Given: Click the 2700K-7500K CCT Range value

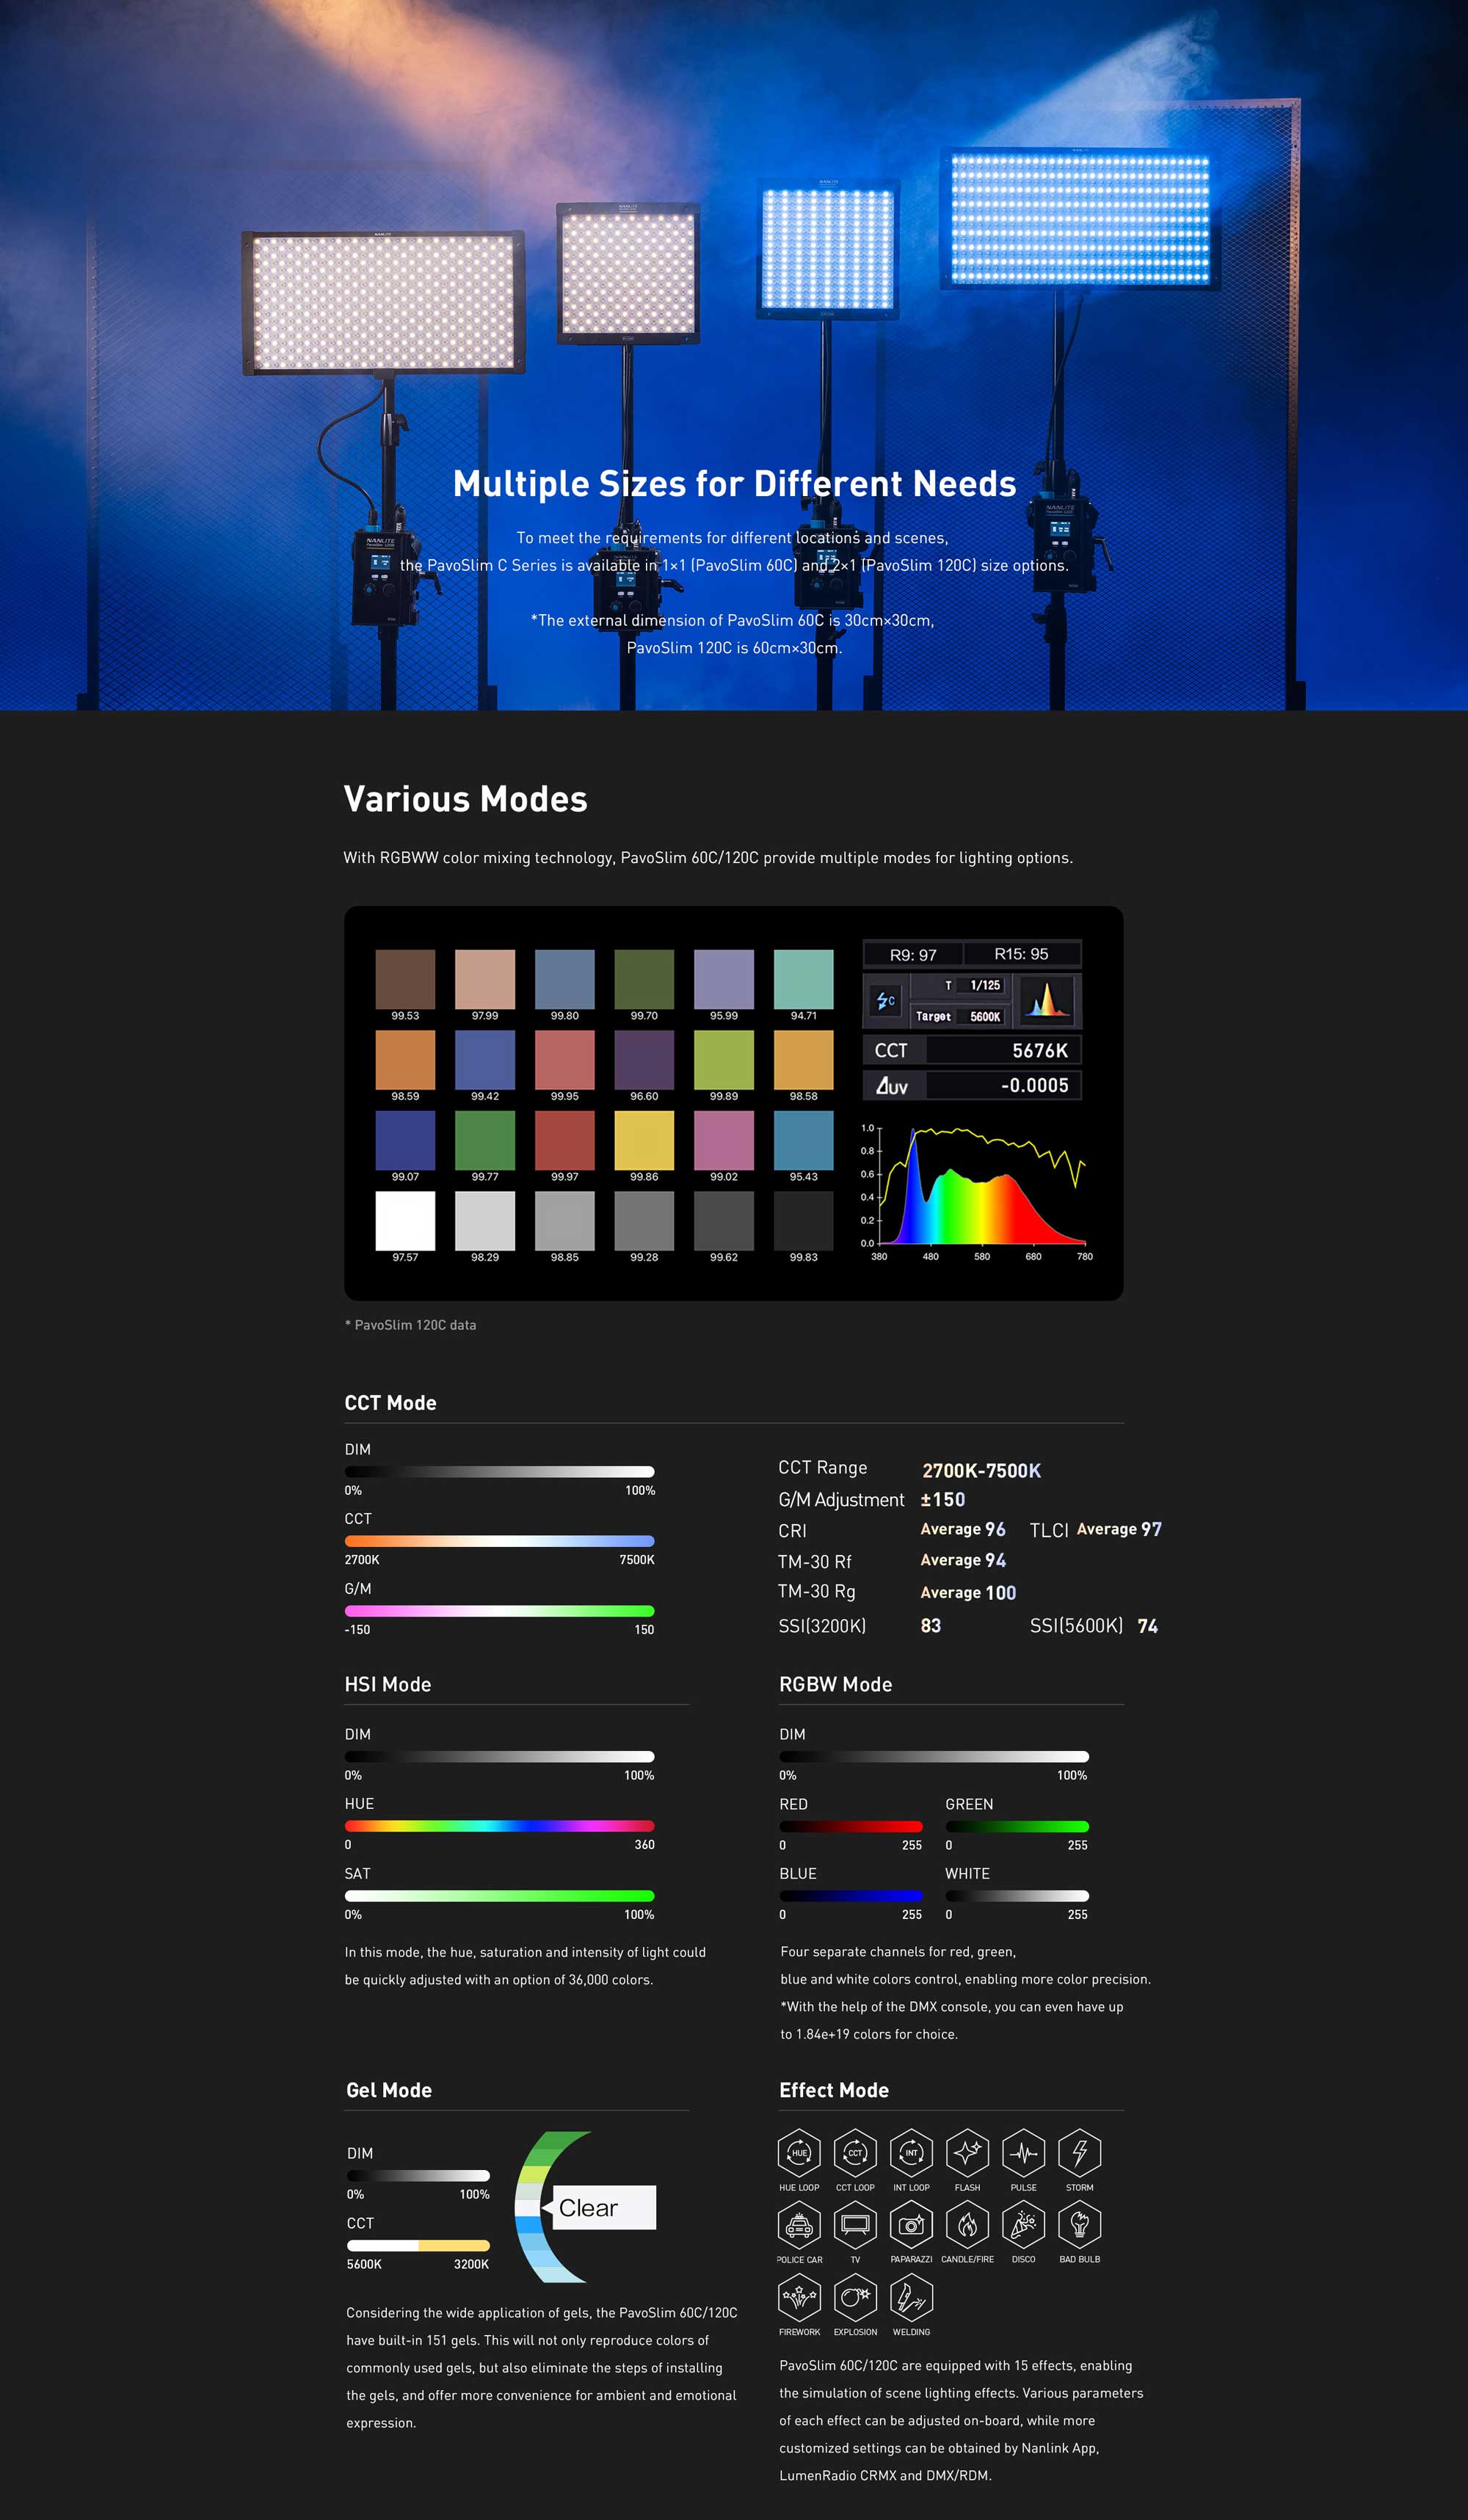Looking at the screenshot, I should pos(981,1470).
